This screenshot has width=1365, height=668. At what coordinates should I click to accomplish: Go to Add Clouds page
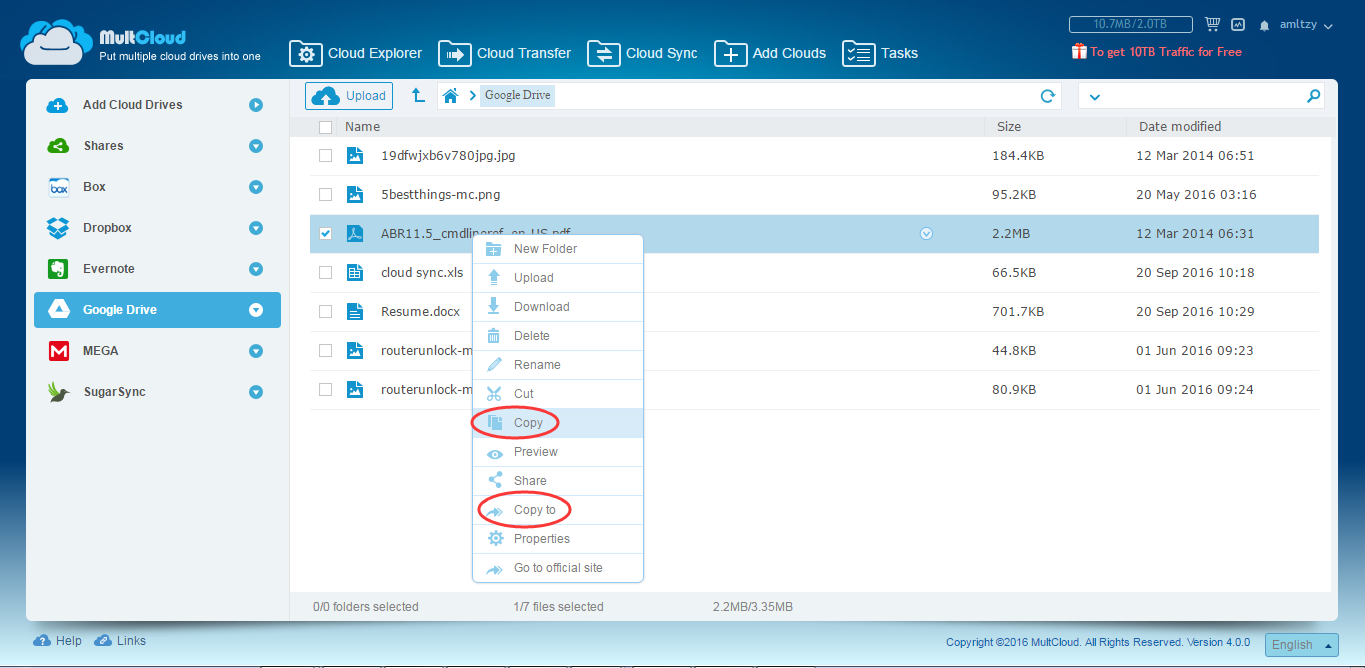[770, 54]
